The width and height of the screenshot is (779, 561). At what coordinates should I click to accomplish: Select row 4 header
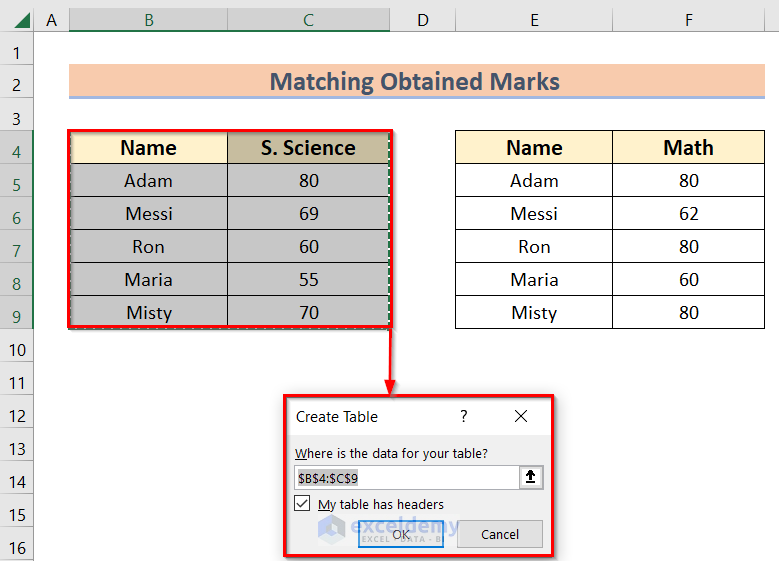(x=17, y=152)
